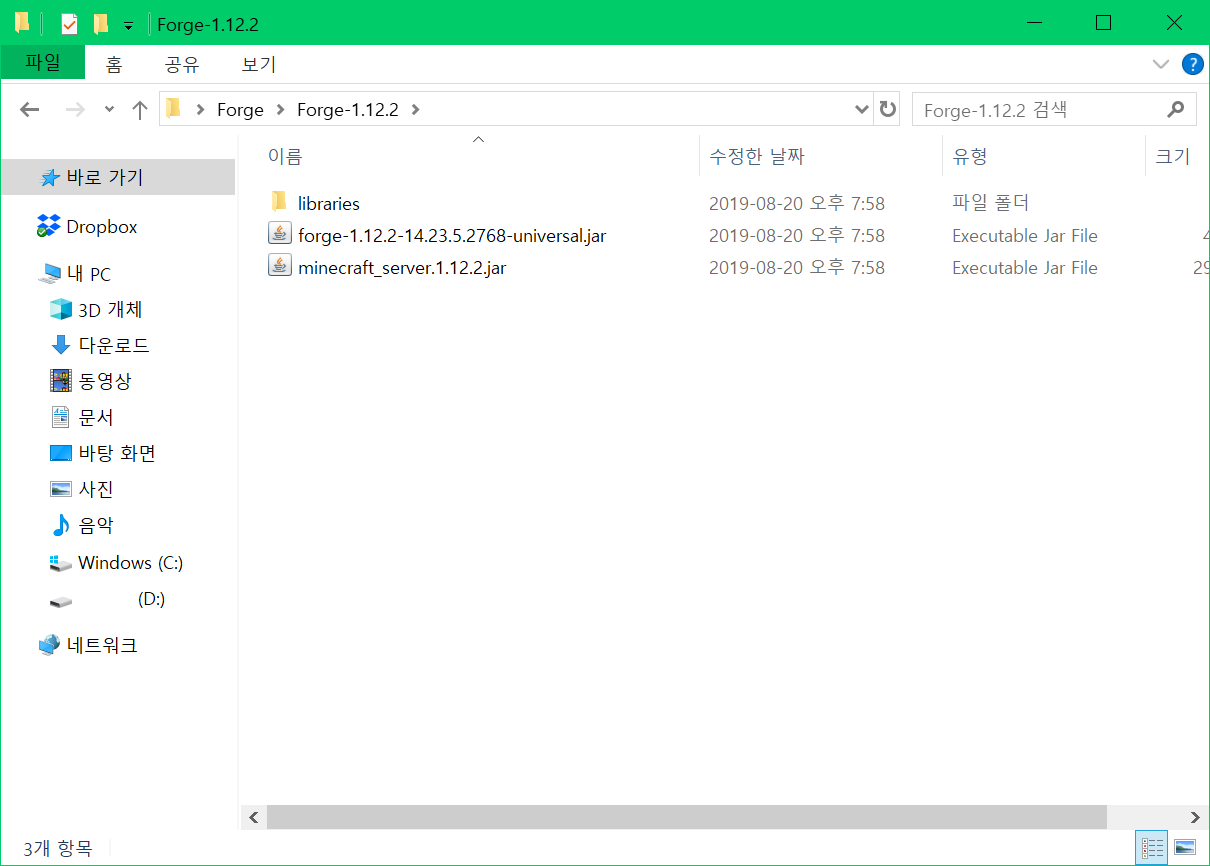Viewport: 1210px width, 866px height.
Task: Select 네트워크 in navigation pane
Action: (102, 646)
